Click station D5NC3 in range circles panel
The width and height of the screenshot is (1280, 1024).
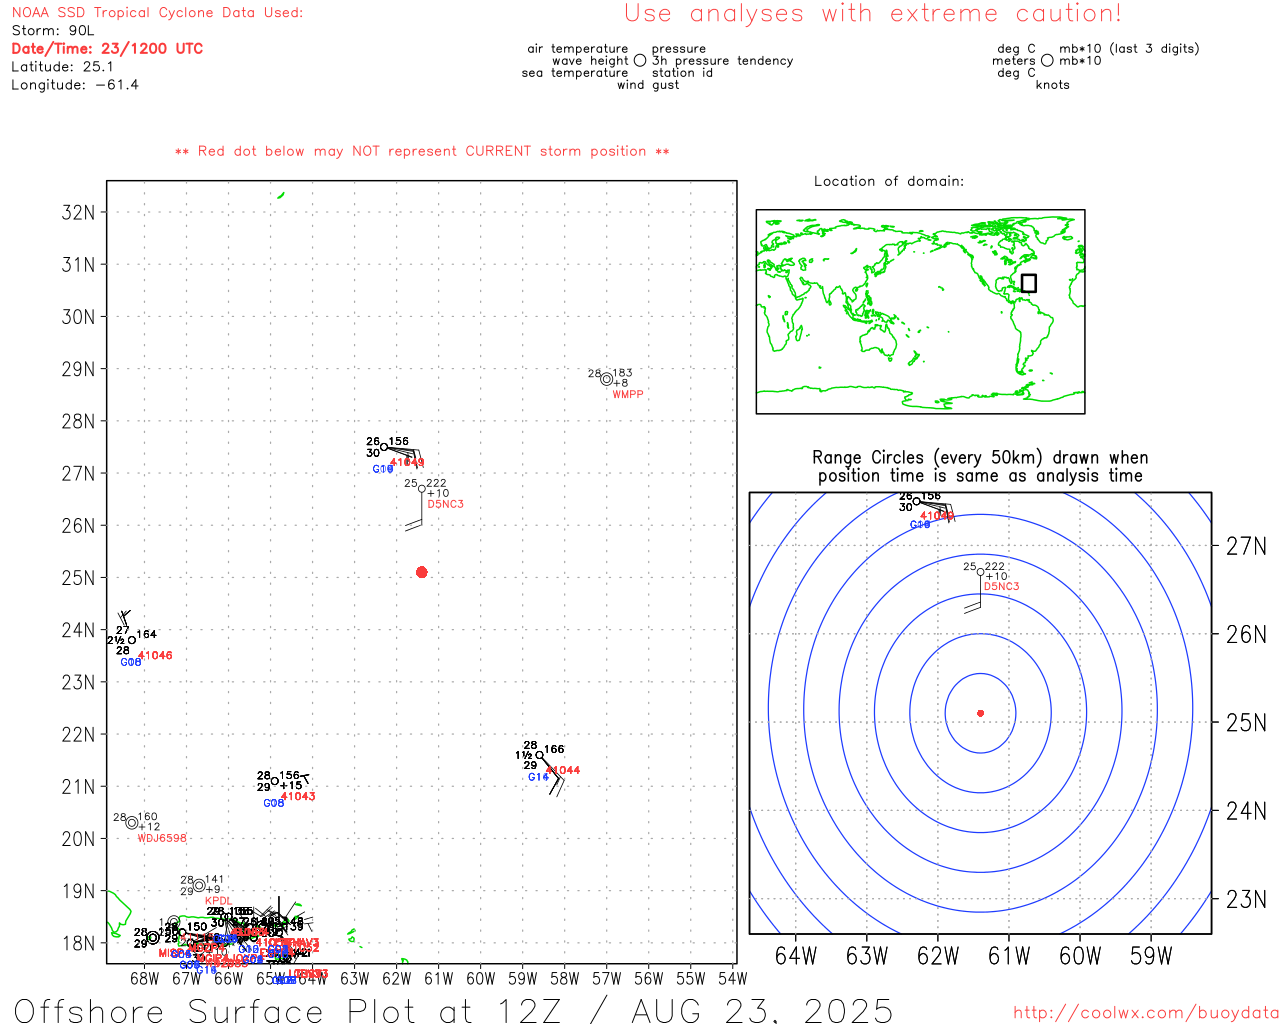[1001, 586]
